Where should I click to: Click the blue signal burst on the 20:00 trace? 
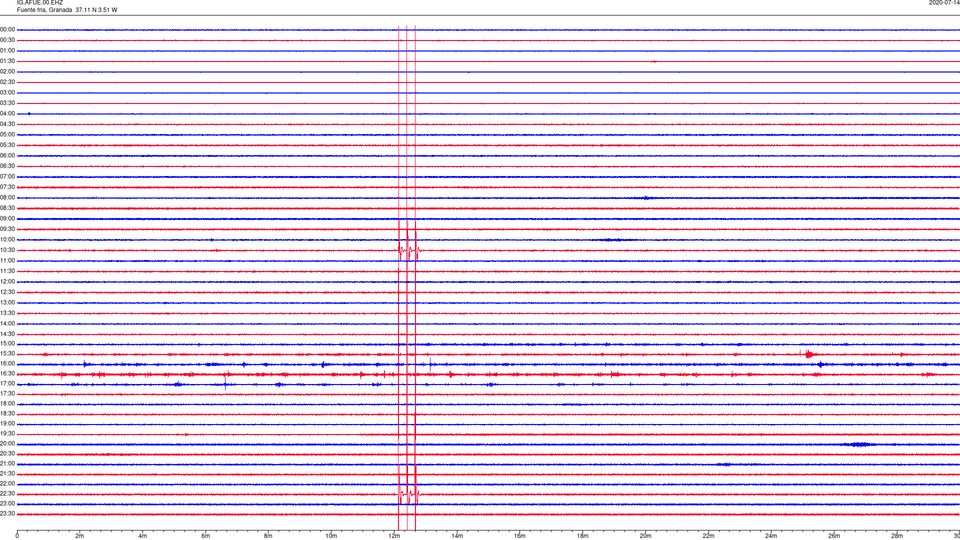(858, 444)
